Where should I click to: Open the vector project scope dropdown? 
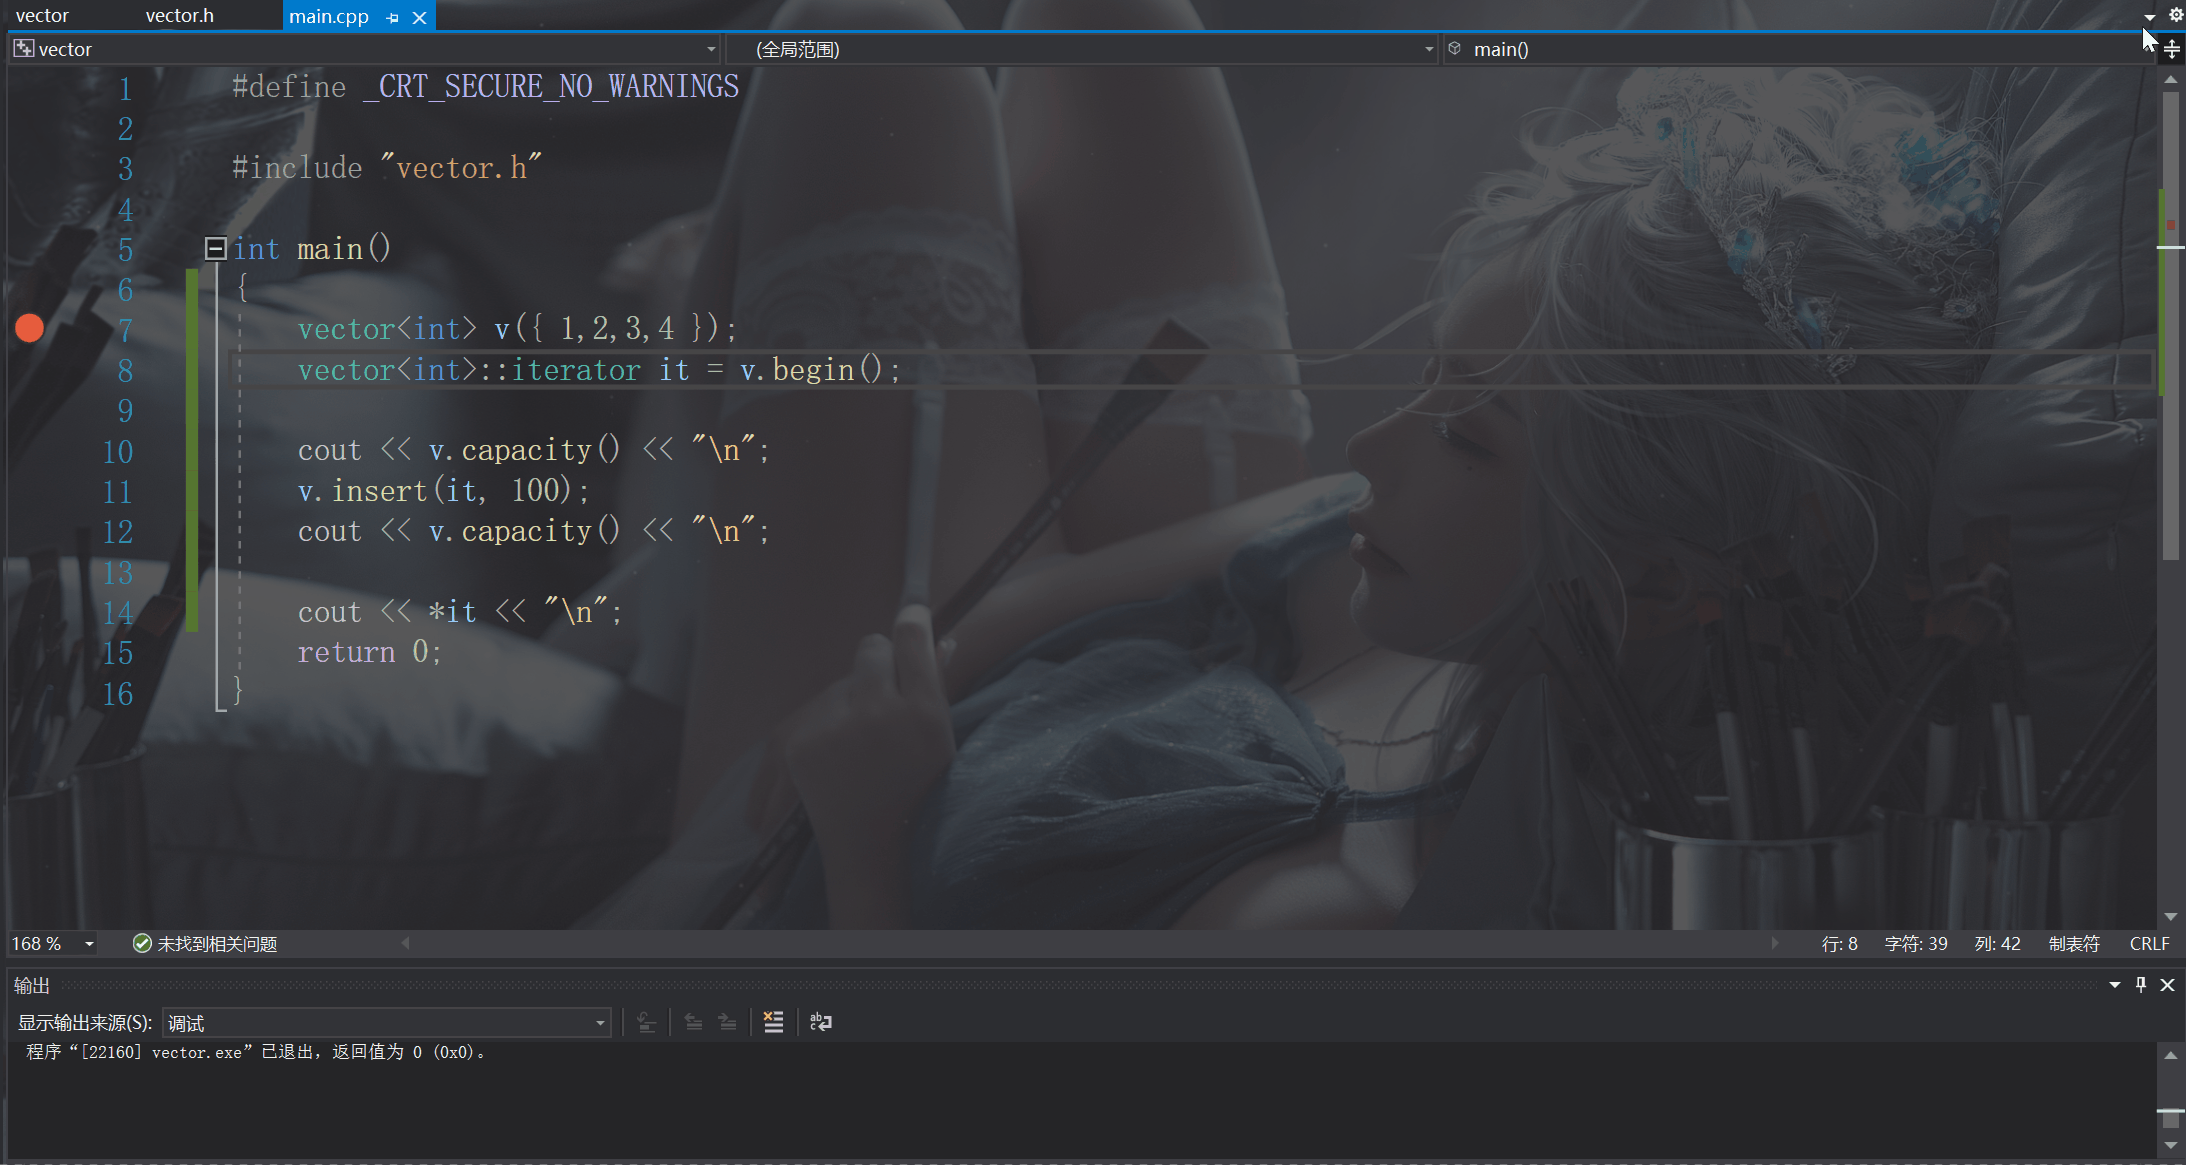[711, 49]
